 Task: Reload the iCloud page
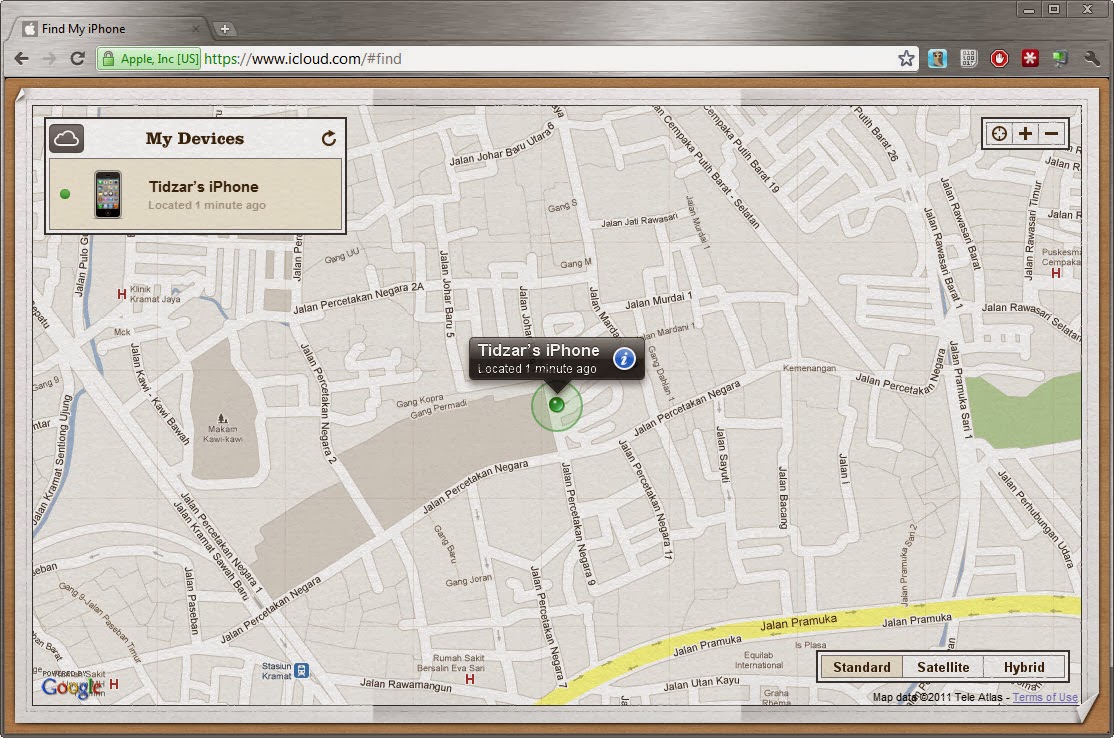(x=77, y=58)
